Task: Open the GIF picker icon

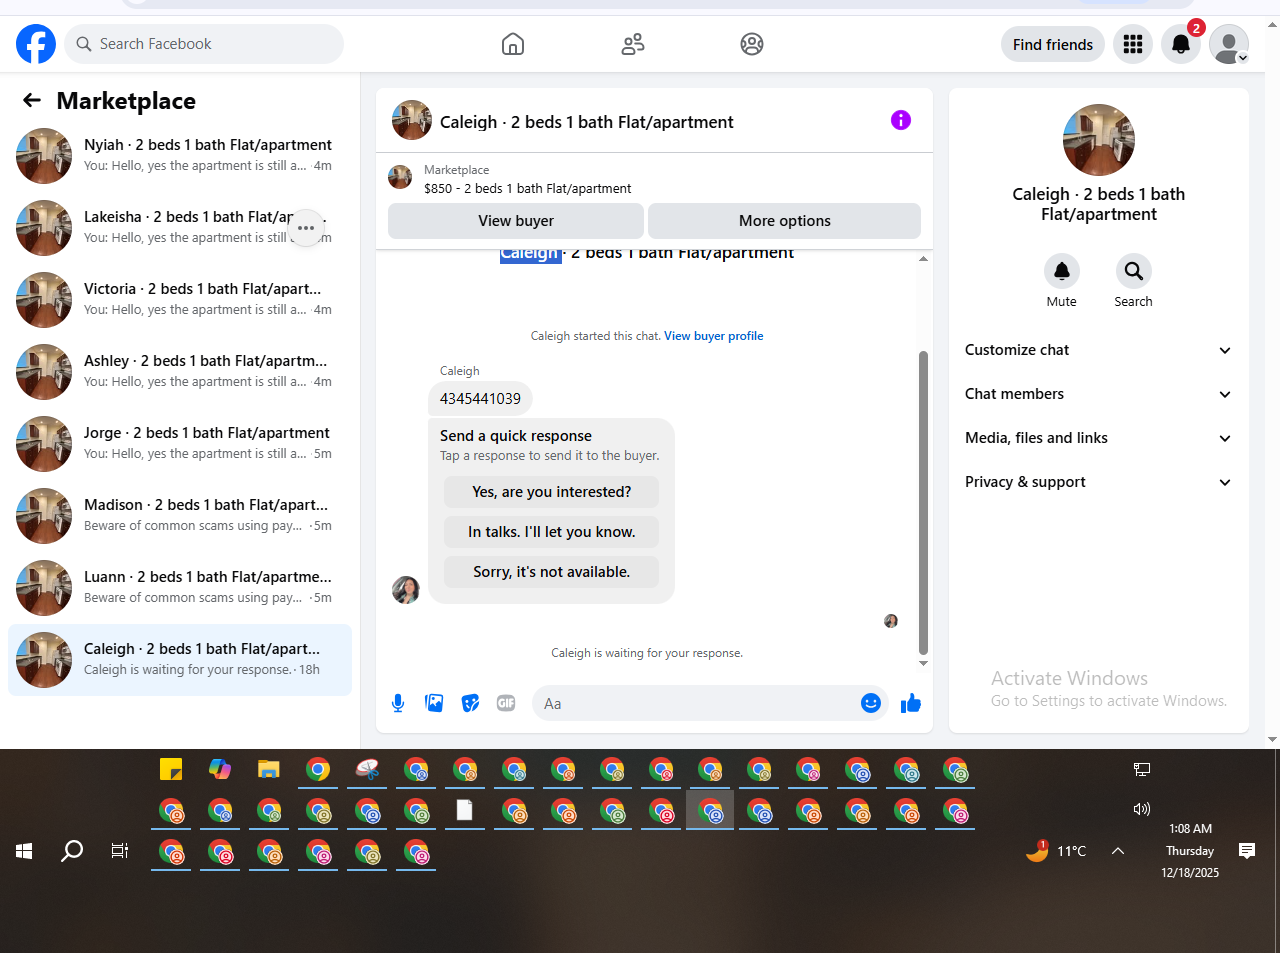Action: point(506,703)
